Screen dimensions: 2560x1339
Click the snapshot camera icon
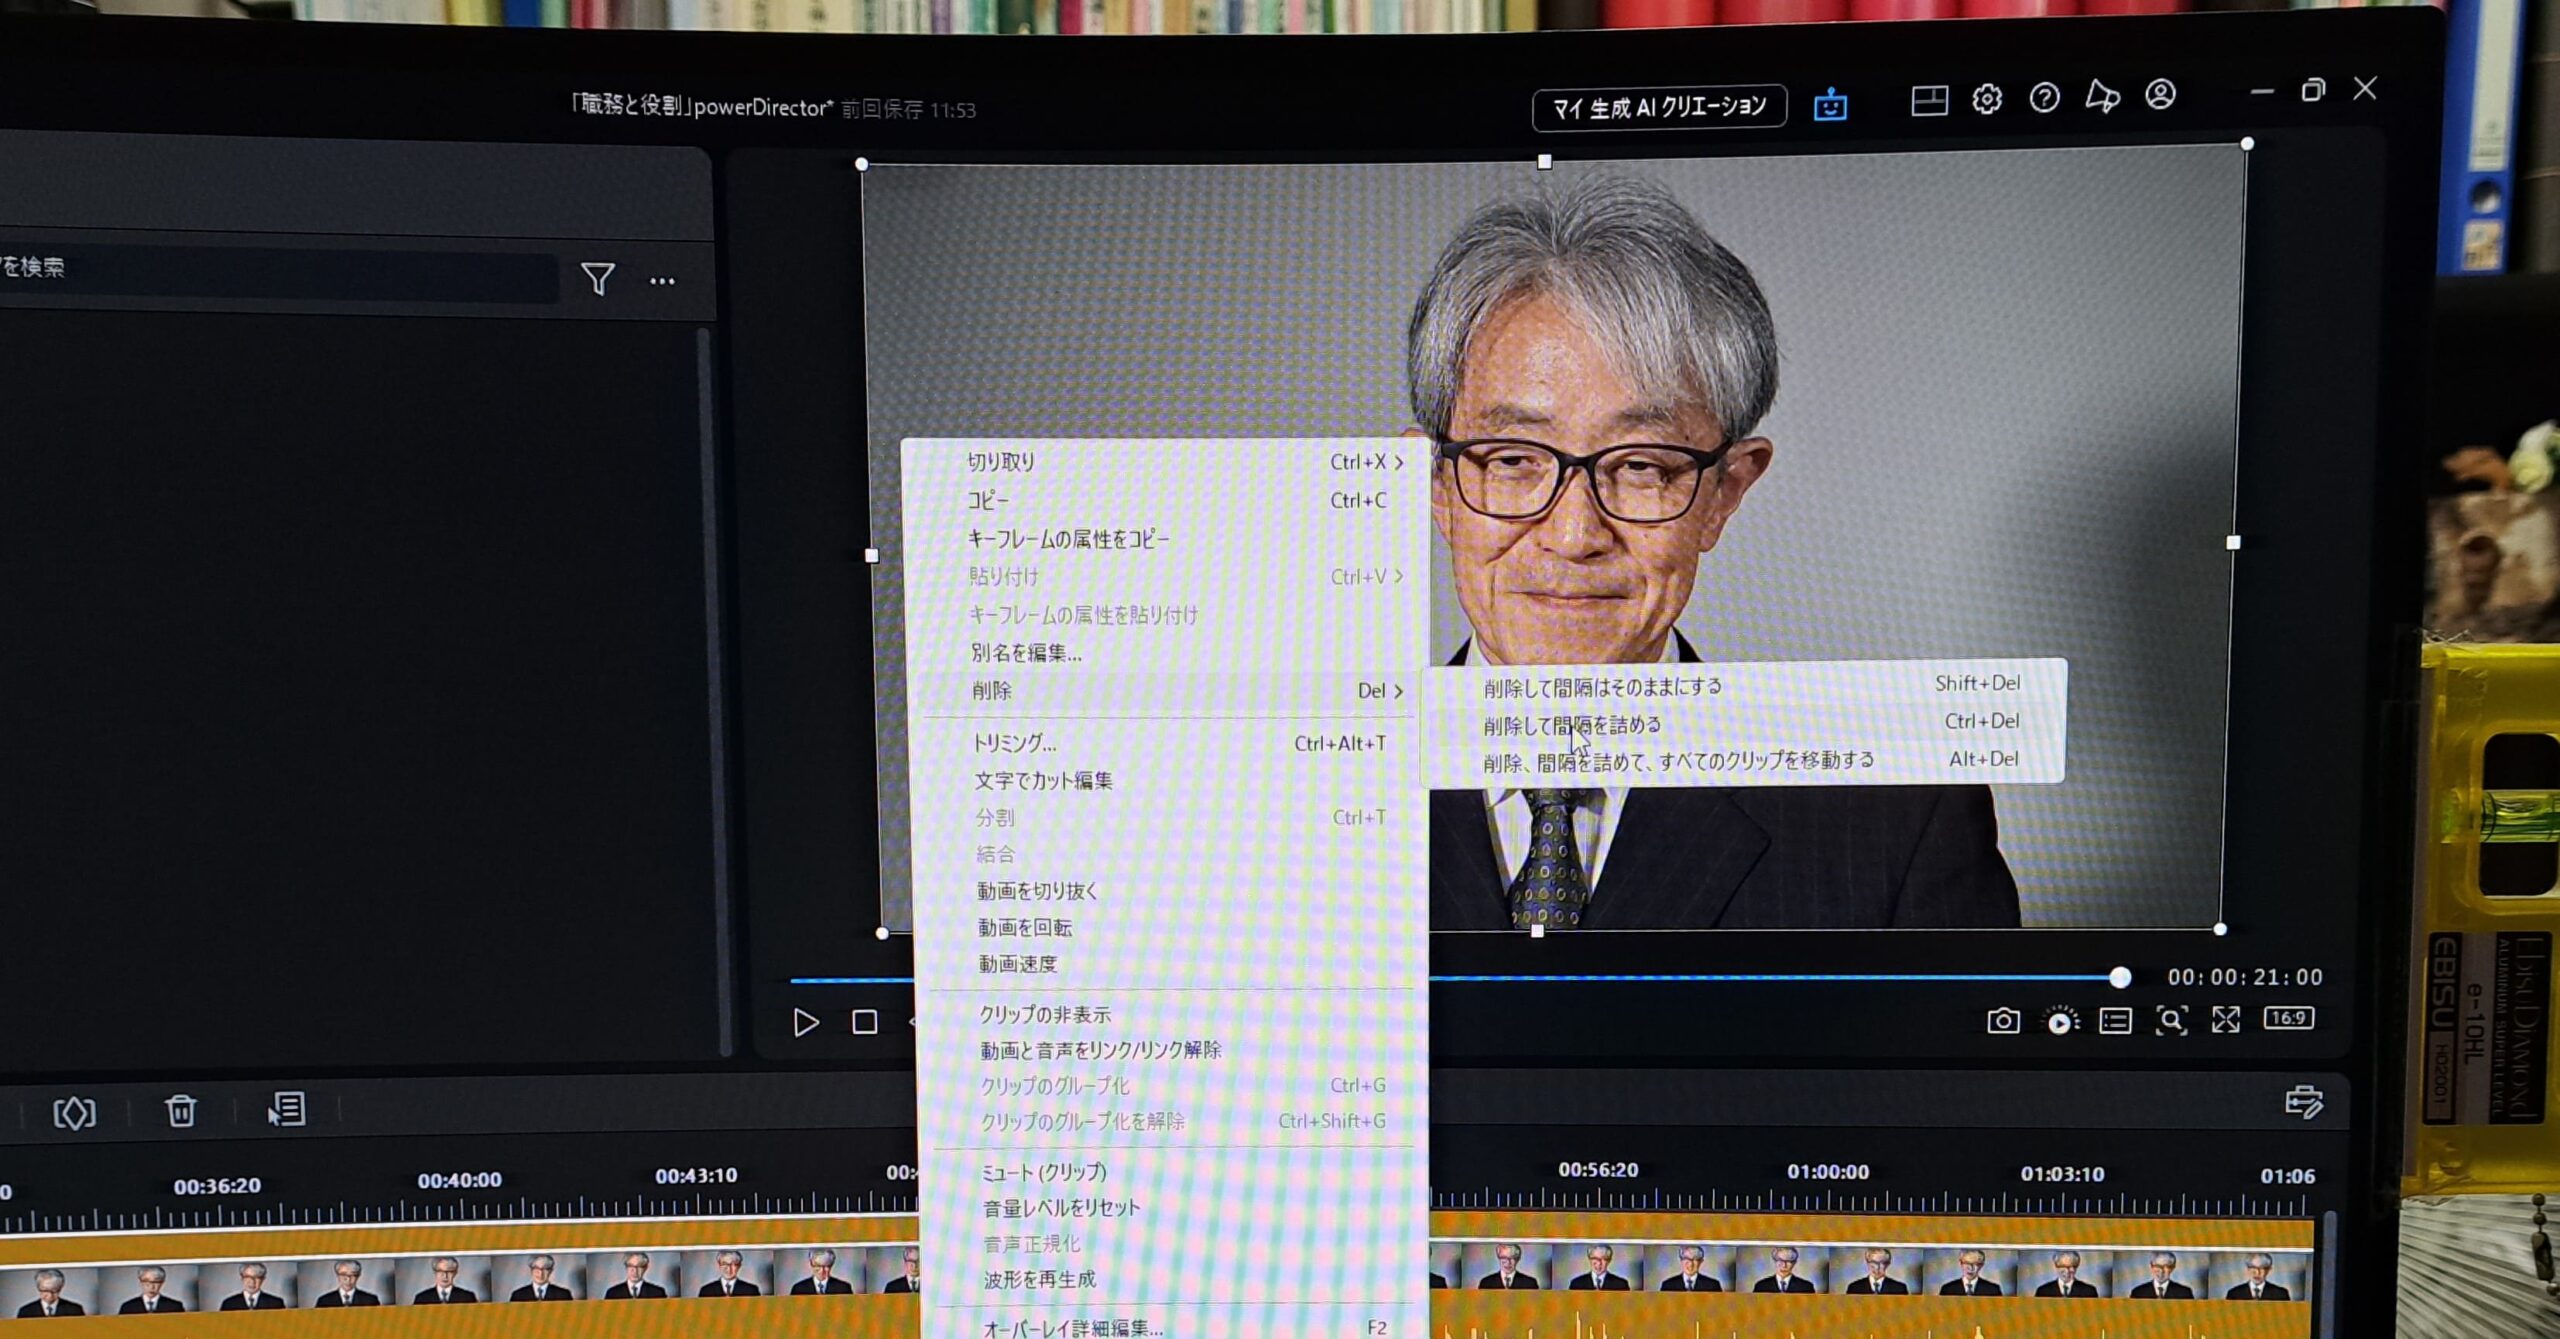(x=2003, y=1021)
